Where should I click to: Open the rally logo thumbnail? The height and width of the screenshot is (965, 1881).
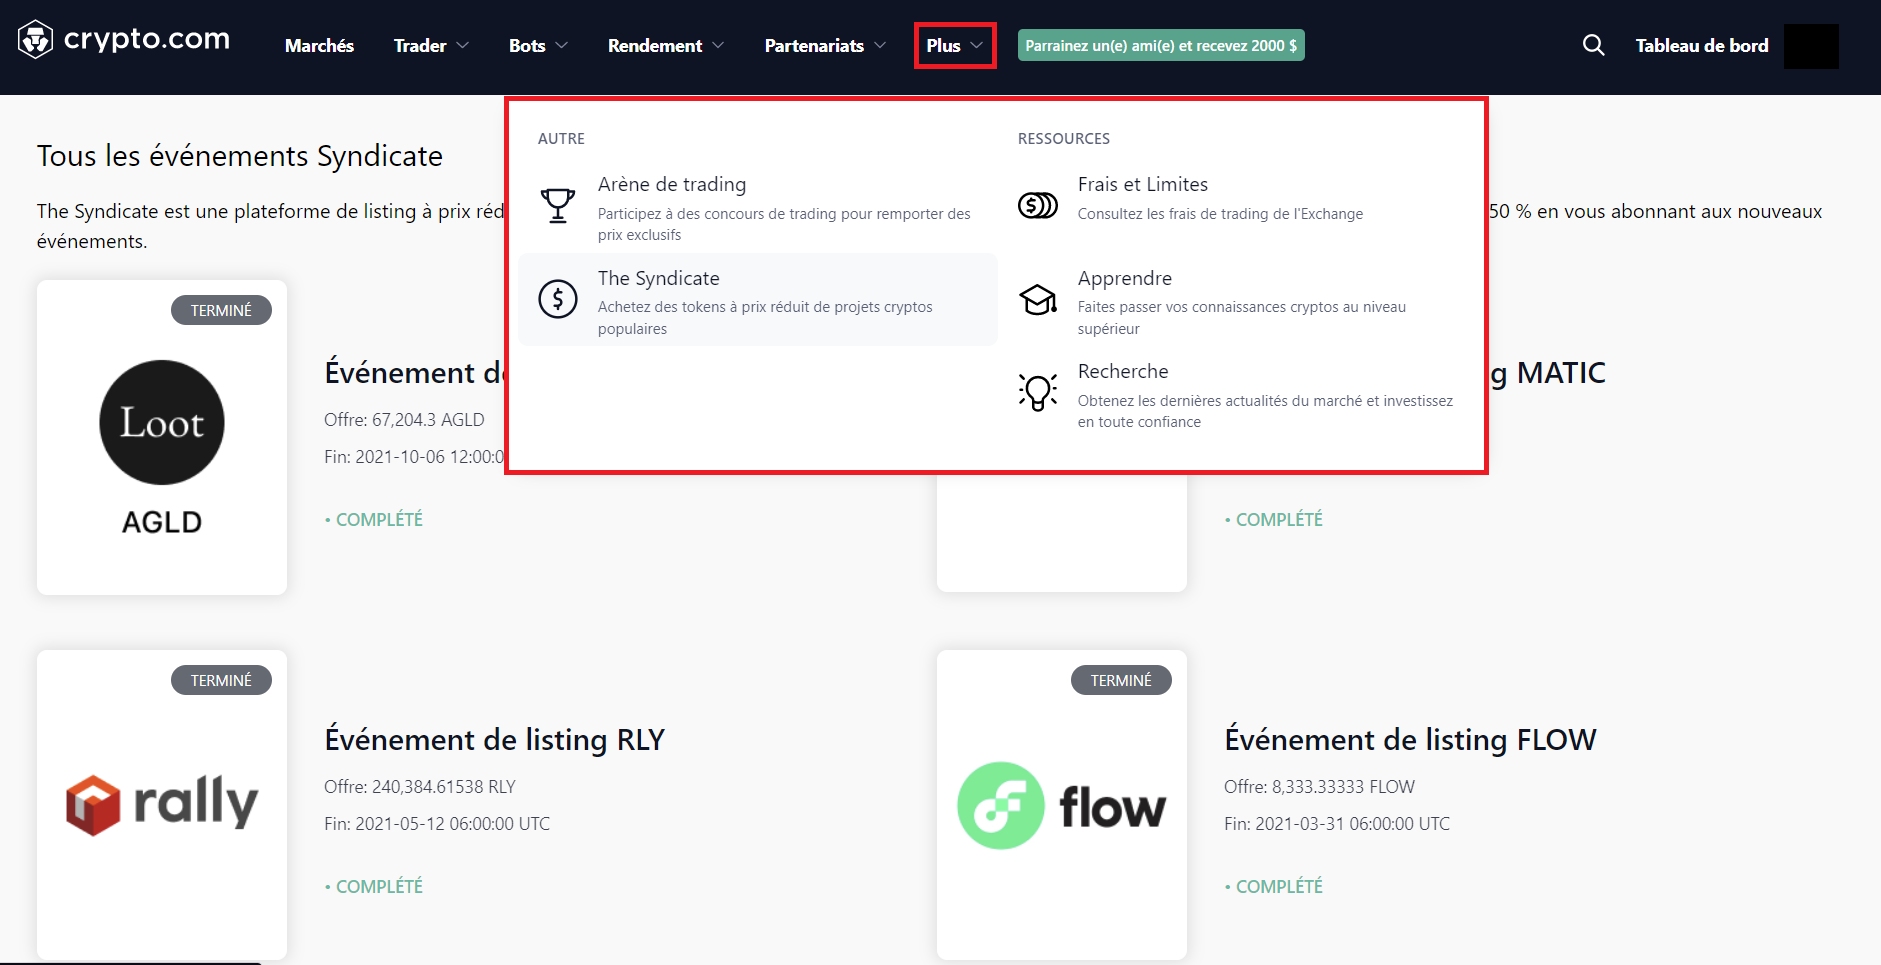[x=162, y=804]
